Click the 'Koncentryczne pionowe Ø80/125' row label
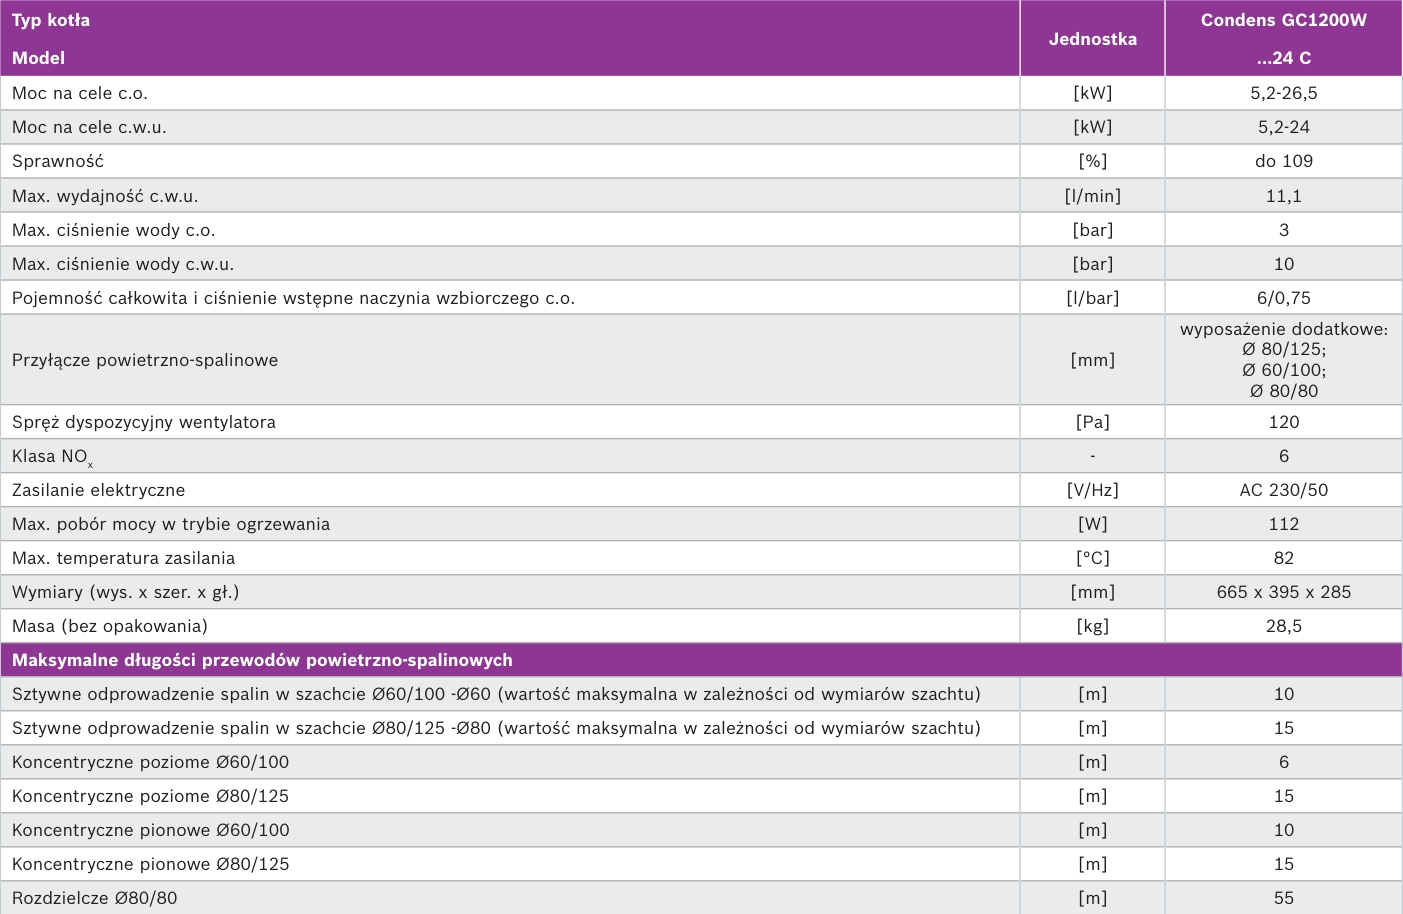This screenshot has height=914, width=1403. coord(150,864)
